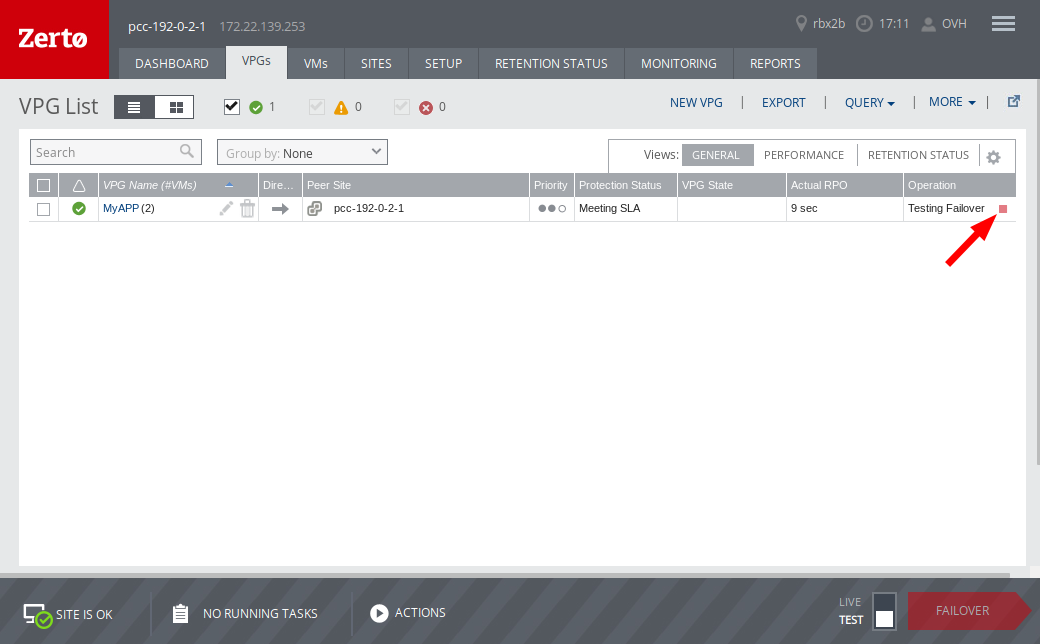Select the PERFORMANCE view
This screenshot has height=644, width=1040.
[x=803, y=155]
